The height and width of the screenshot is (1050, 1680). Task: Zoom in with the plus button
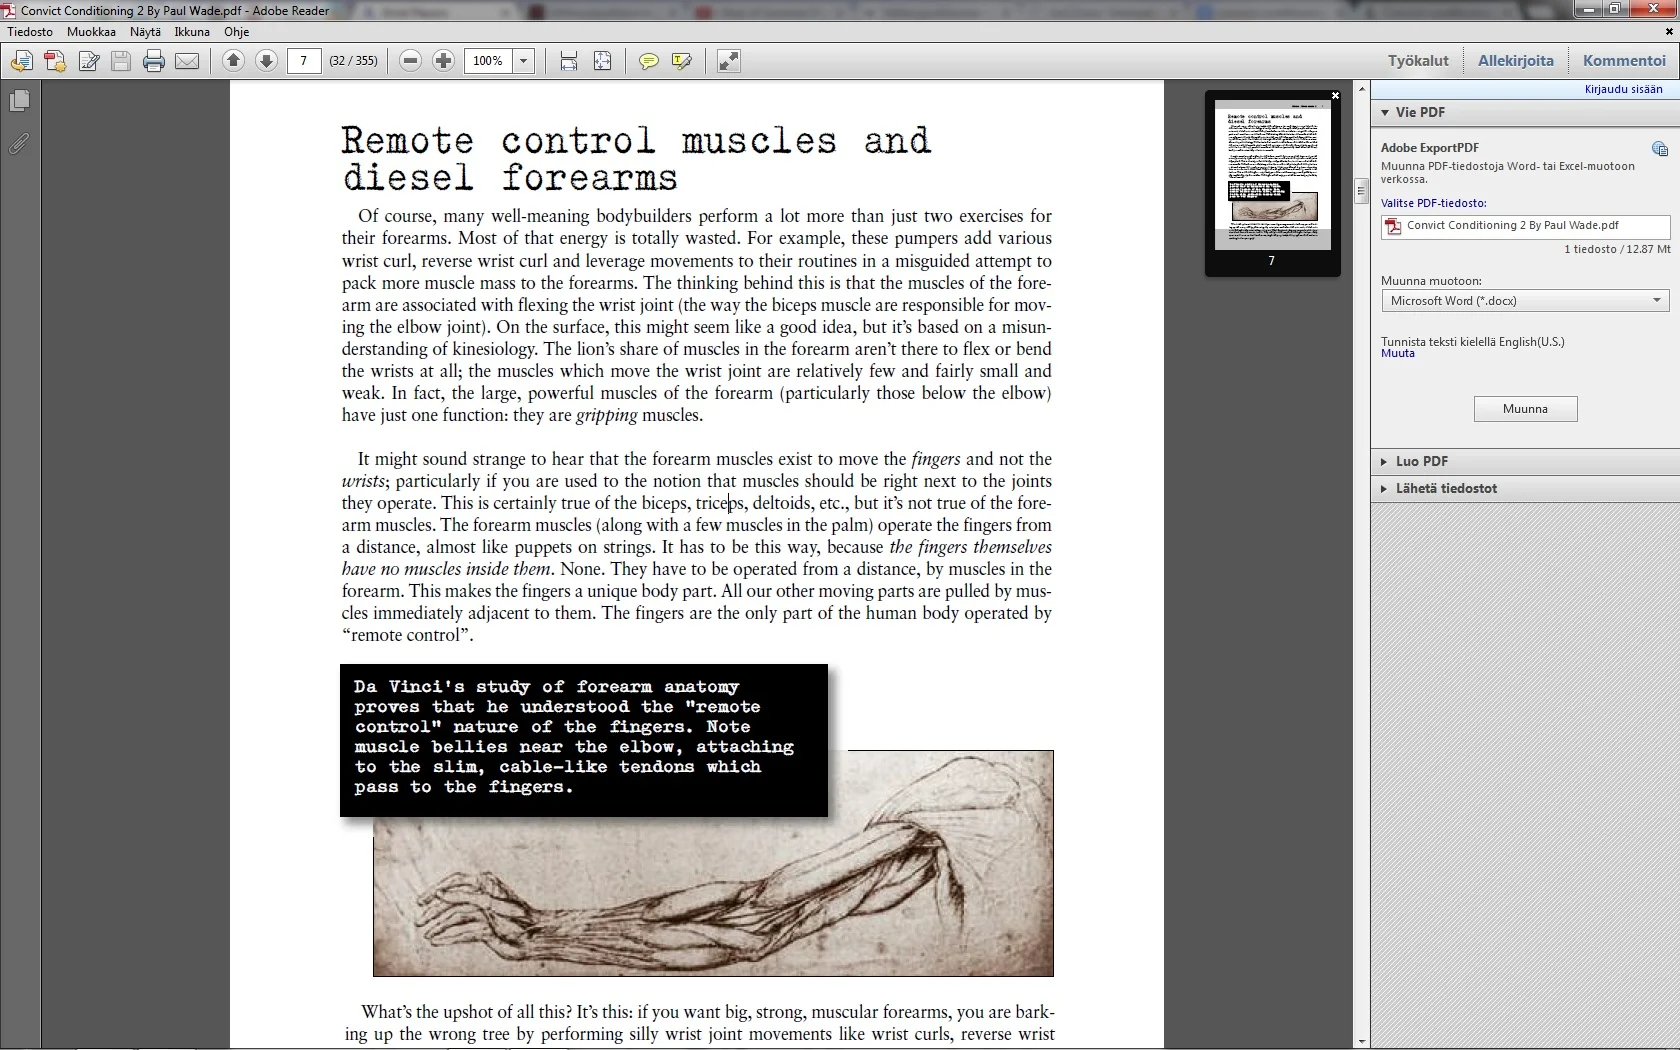coord(443,61)
